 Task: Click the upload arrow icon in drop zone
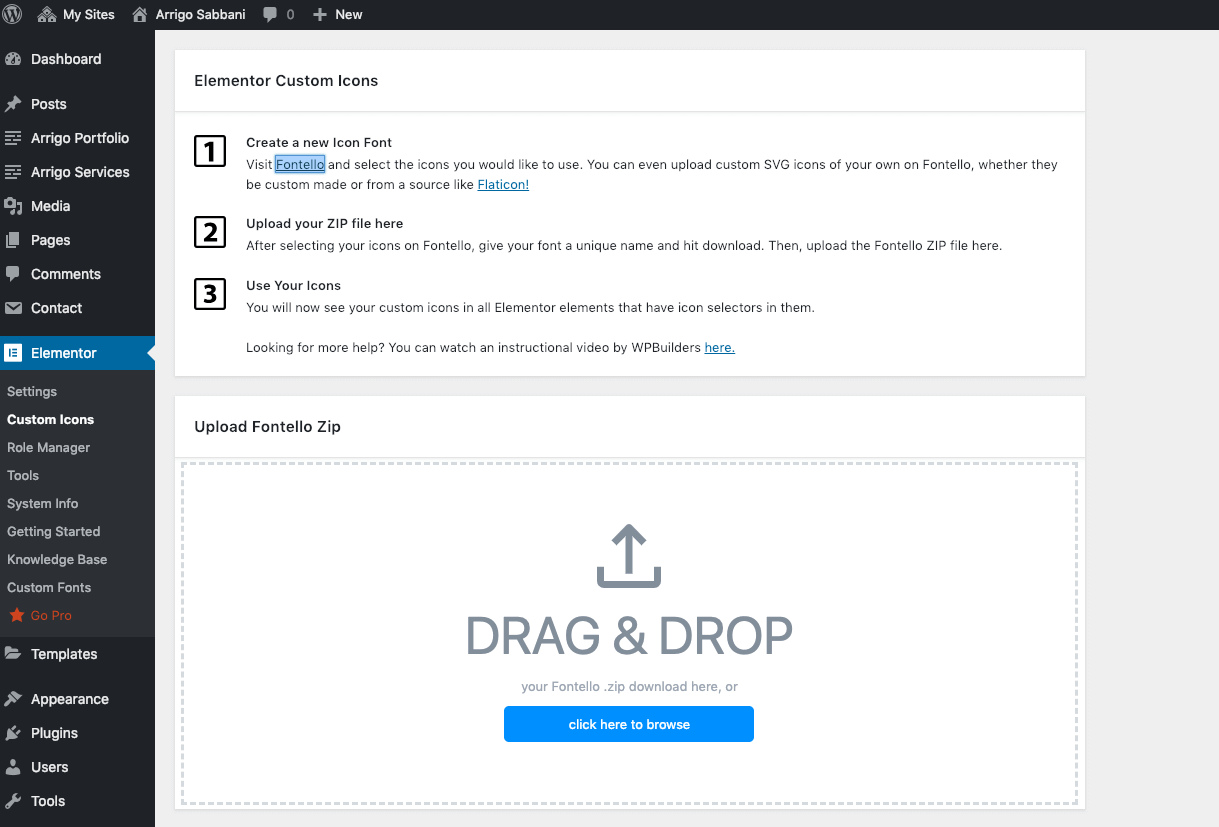629,558
